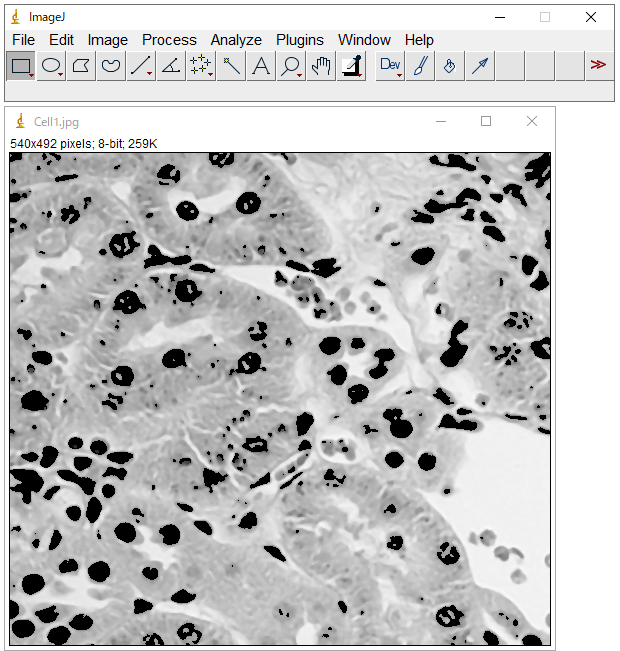Open More Tools double-arrow menu
620x651 pixels.
click(598, 66)
